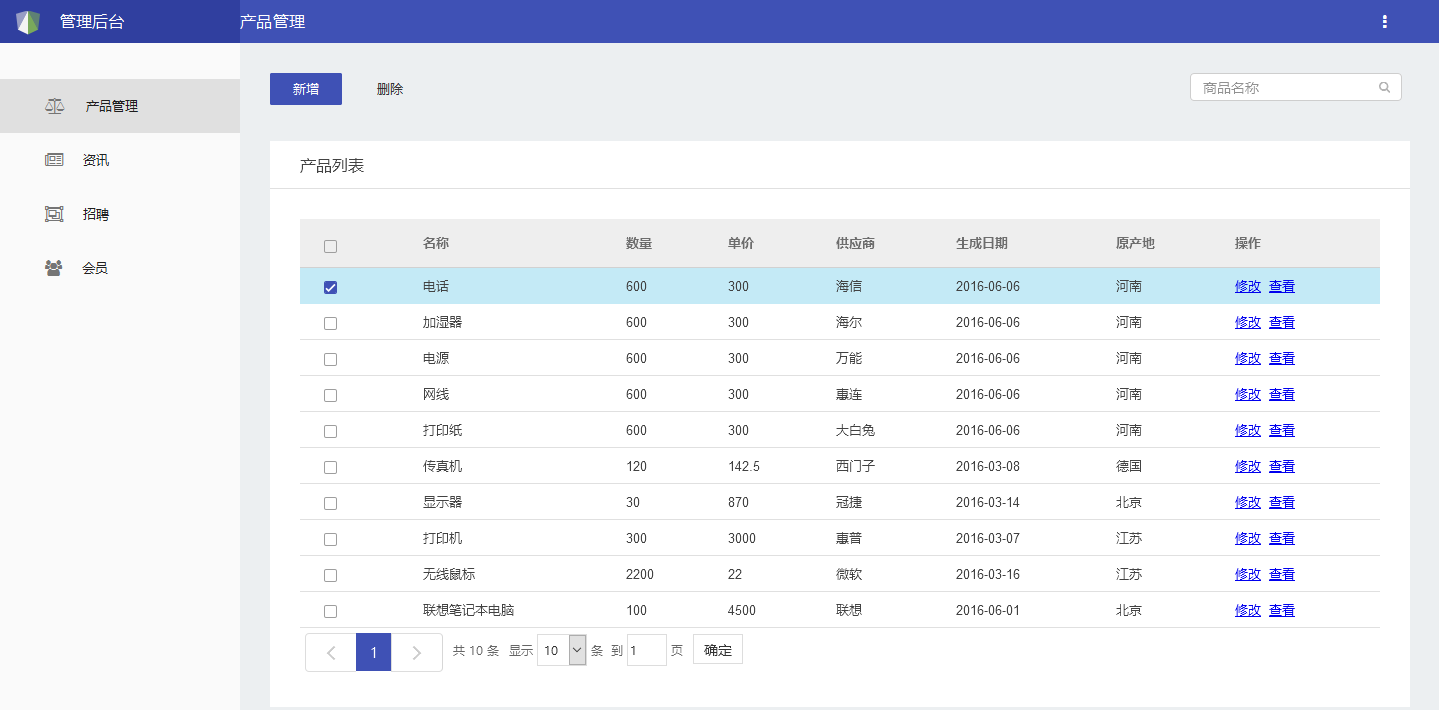Go to next page arrow
The height and width of the screenshot is (710, 1439).
point(417,652)
